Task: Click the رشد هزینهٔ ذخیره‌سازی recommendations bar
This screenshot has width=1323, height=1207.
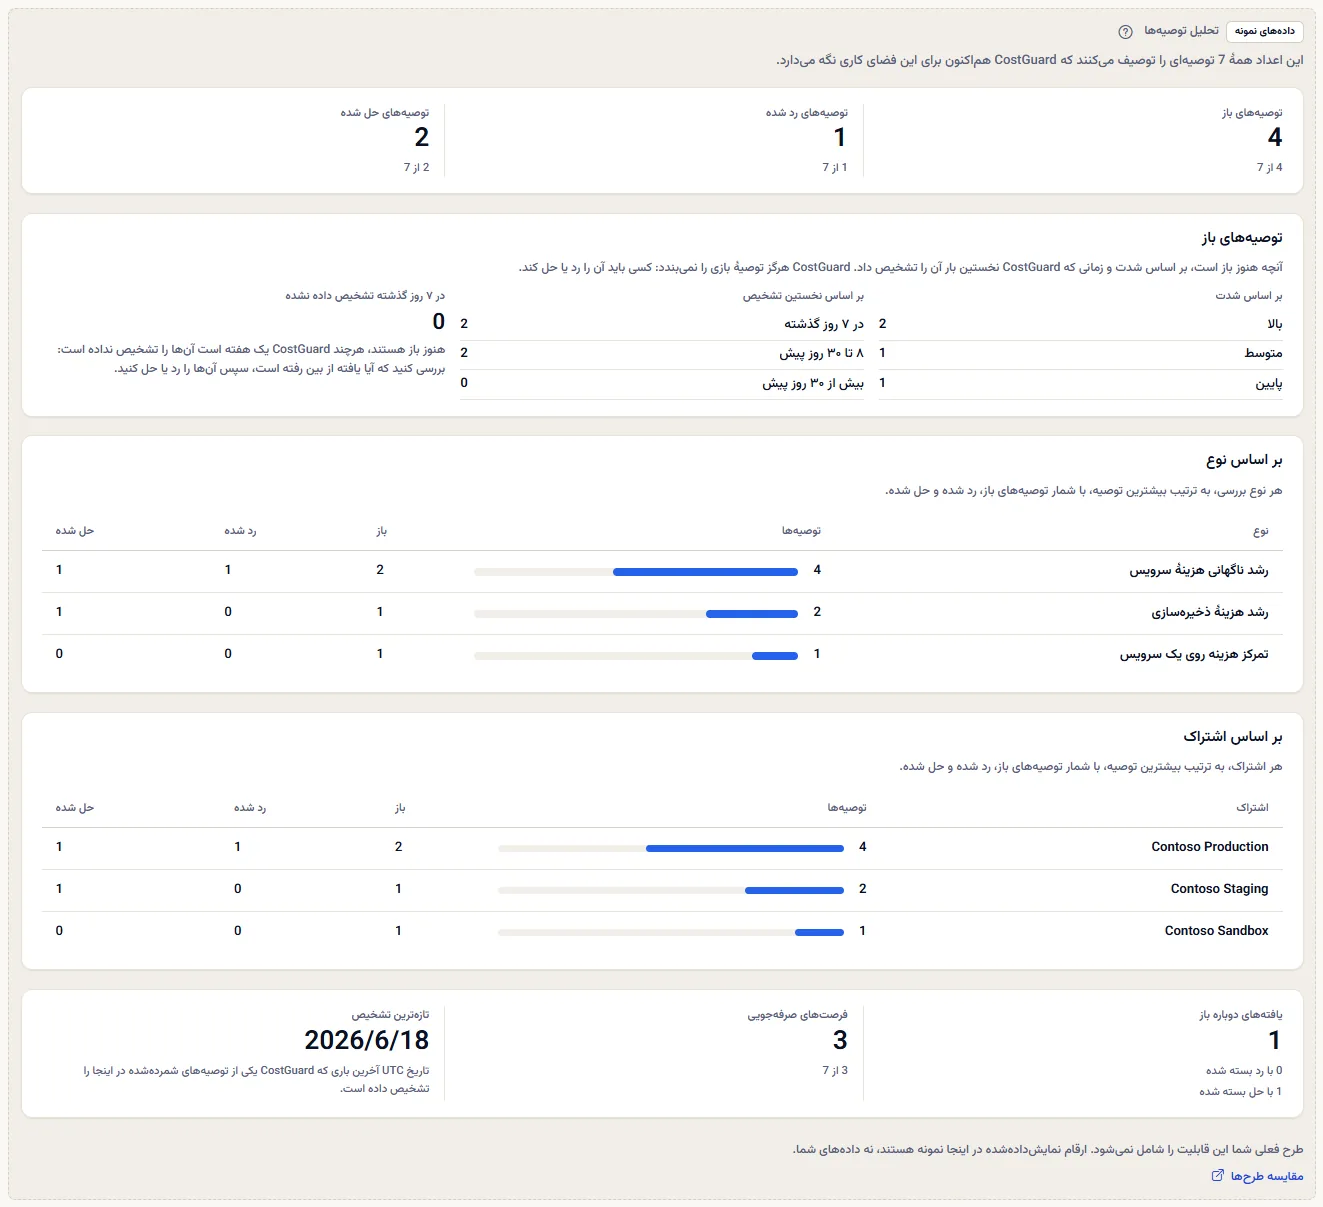Action: [636, 613]
